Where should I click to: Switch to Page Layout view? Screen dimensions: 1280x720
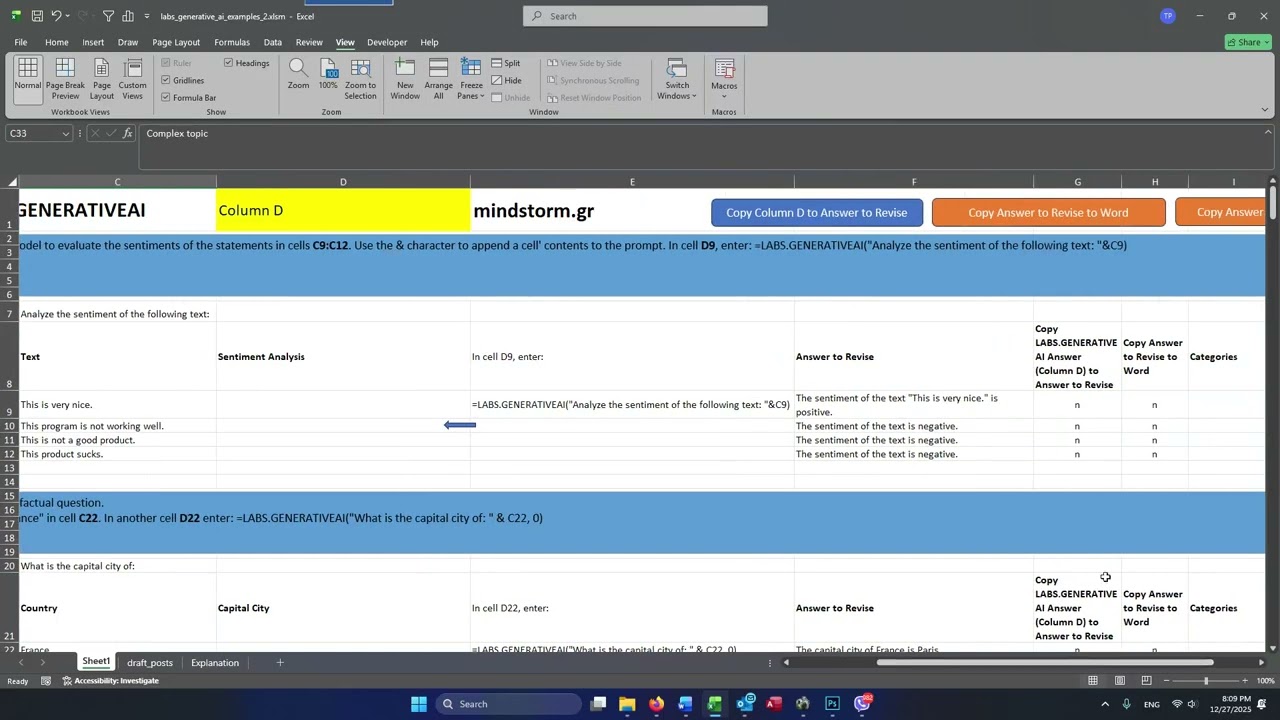coord(101,79)
